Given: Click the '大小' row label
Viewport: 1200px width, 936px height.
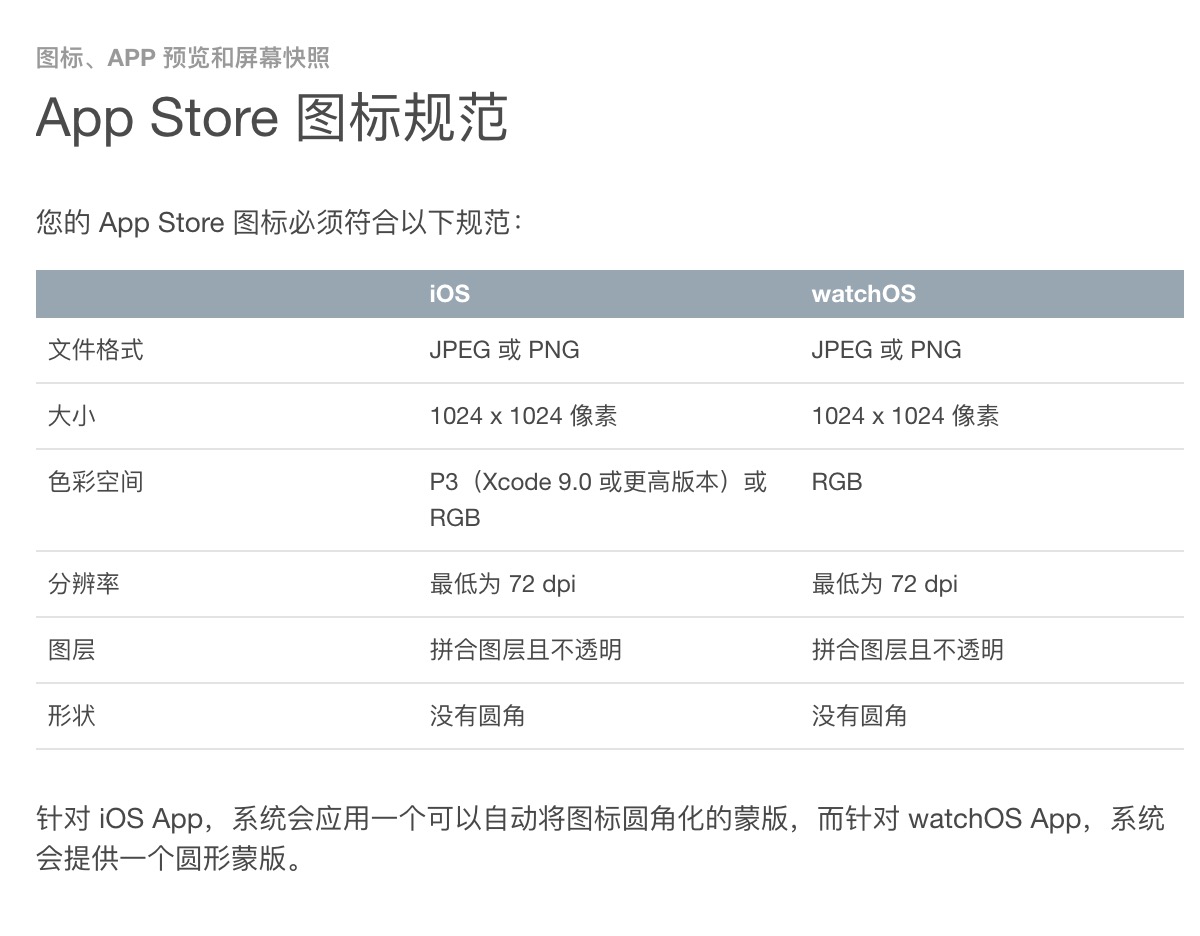Looking at the screenshot, I should coord(72,416).
